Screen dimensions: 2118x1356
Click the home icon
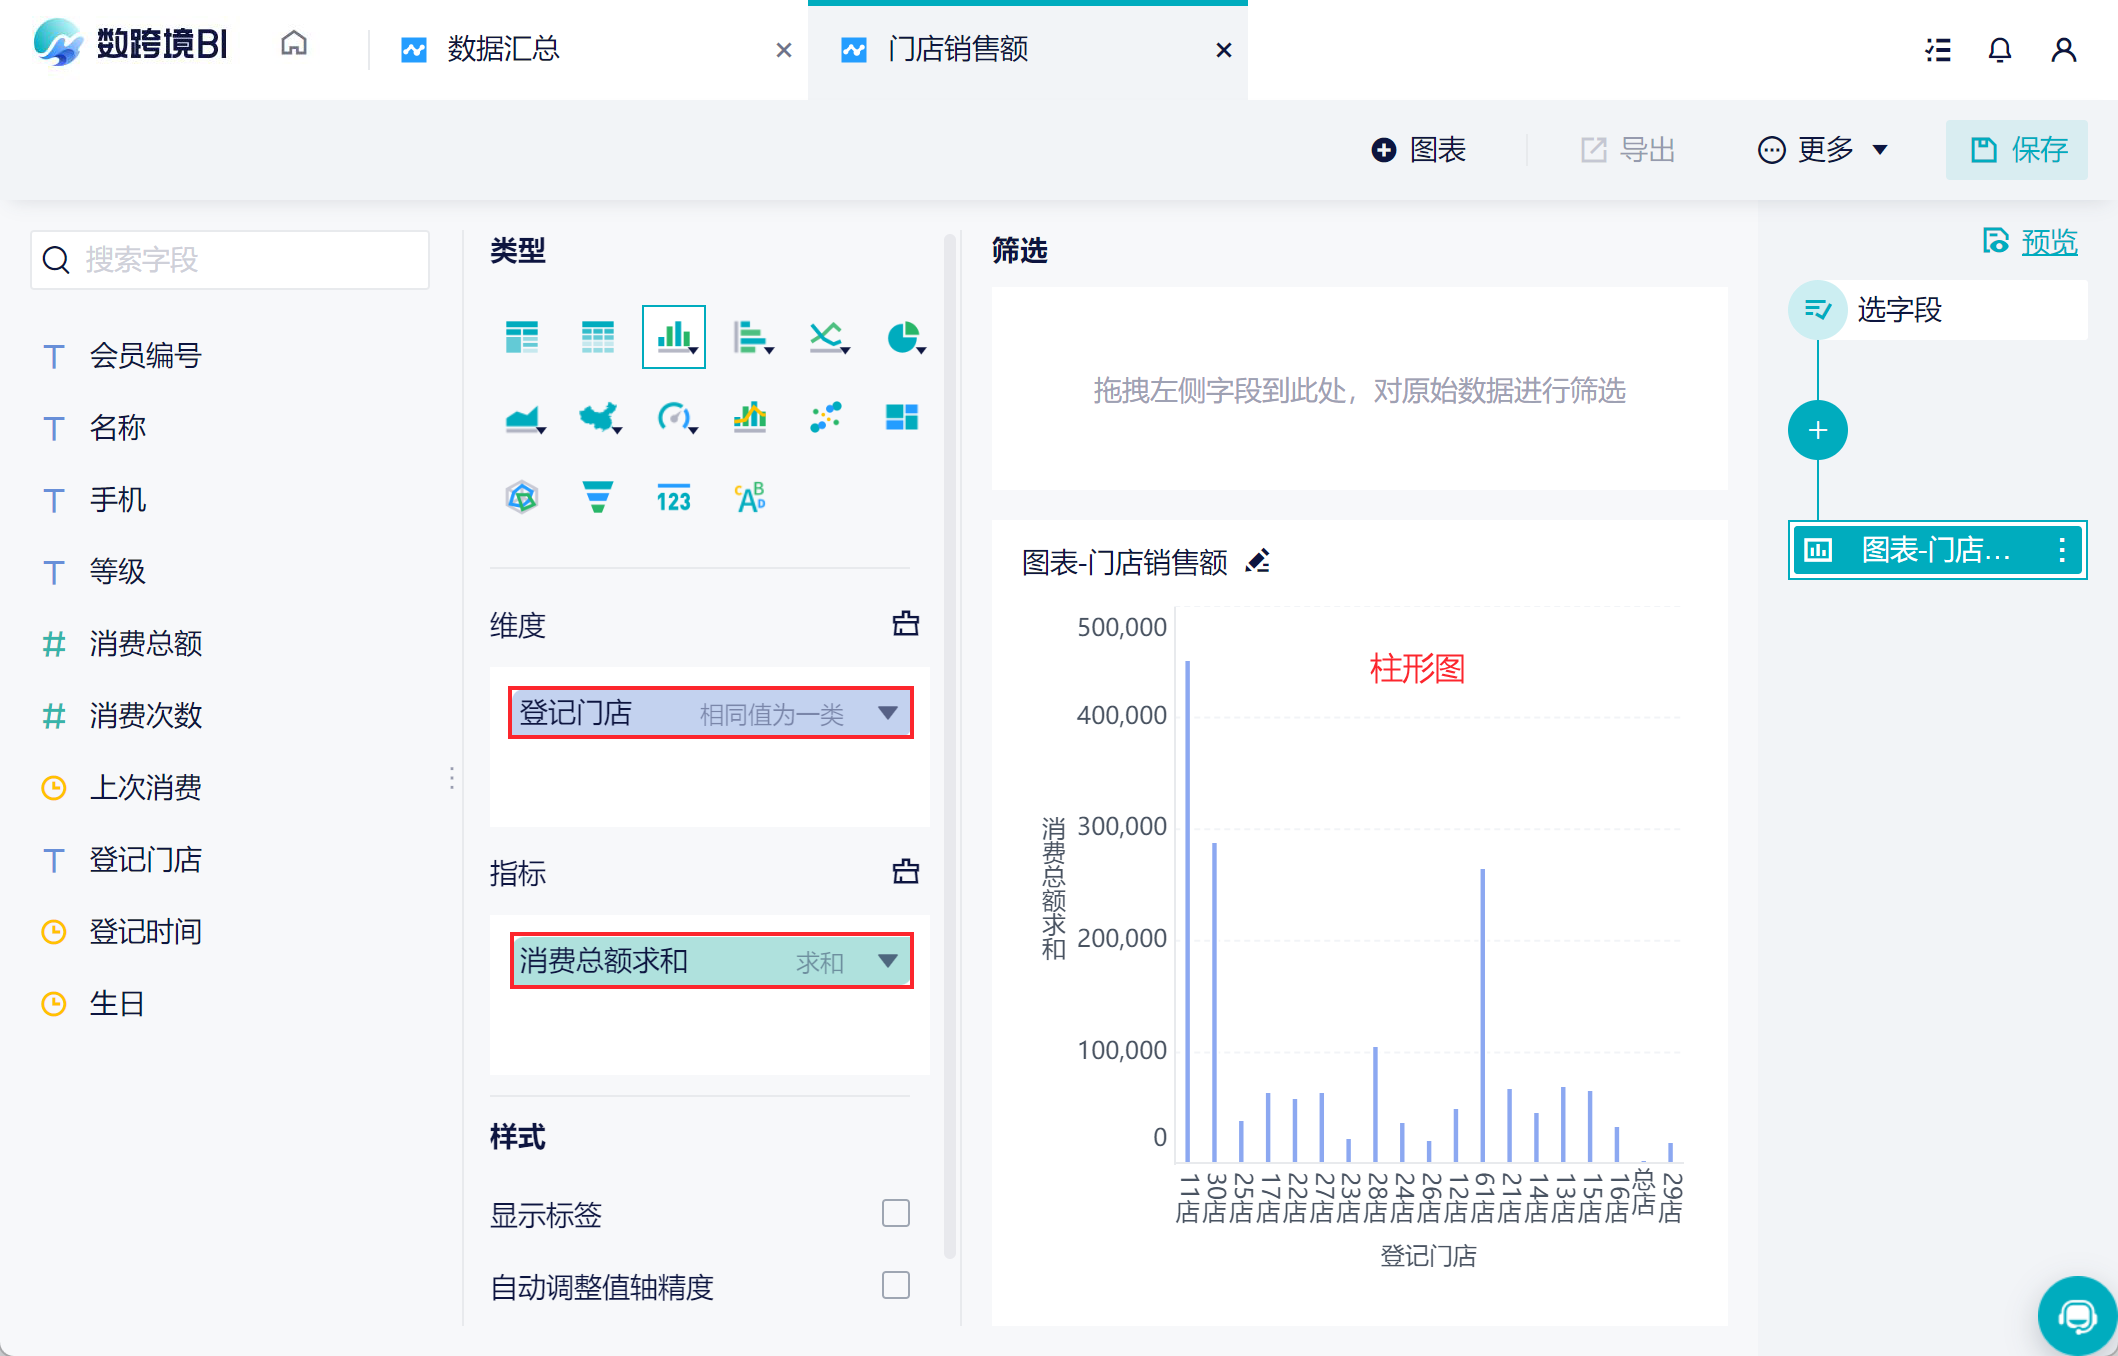click(x=294, y=44)
